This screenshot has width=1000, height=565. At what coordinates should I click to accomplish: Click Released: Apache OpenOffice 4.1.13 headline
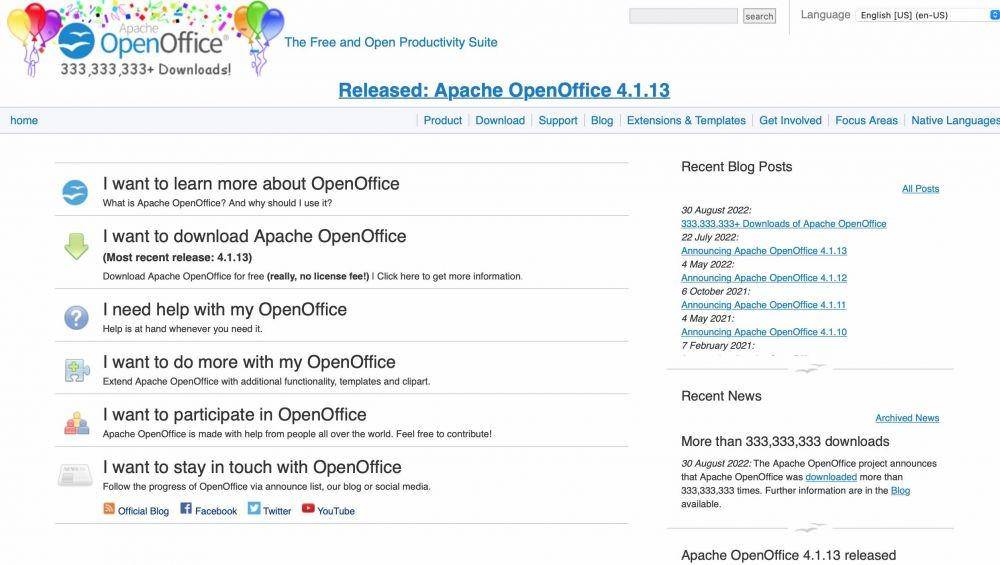tap(504, 91)
